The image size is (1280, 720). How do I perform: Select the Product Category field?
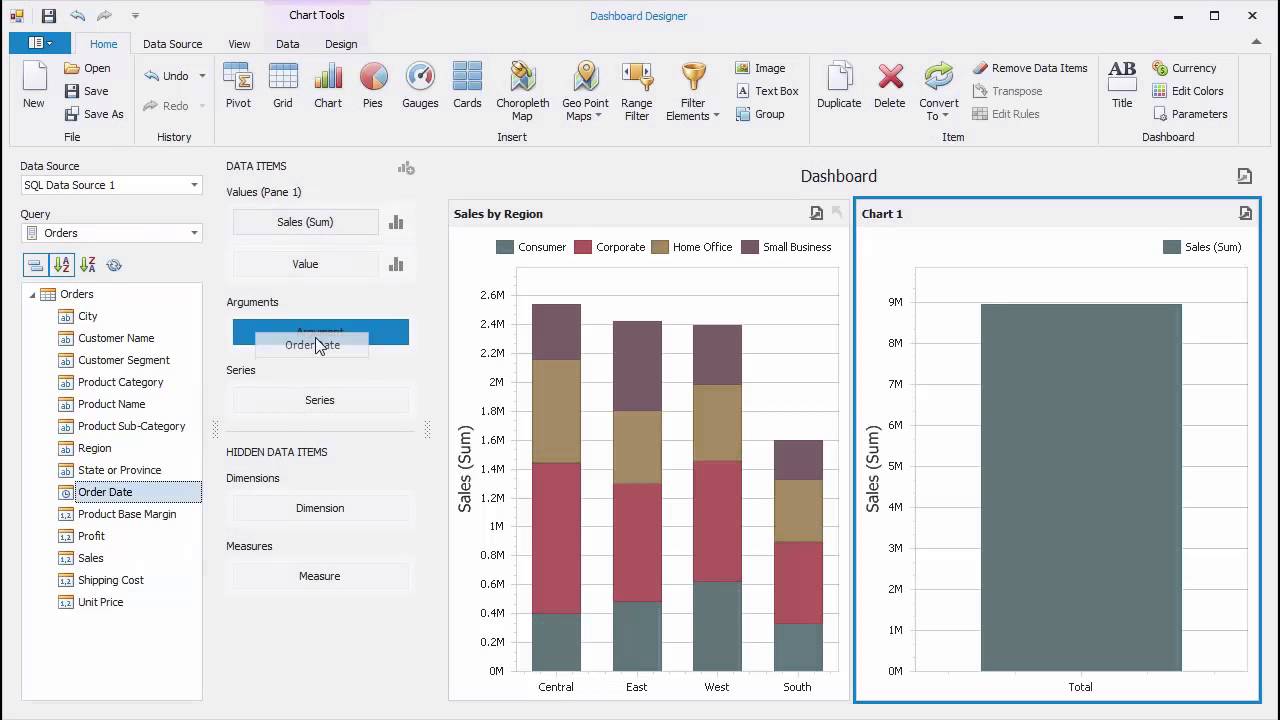coord(120,382)
